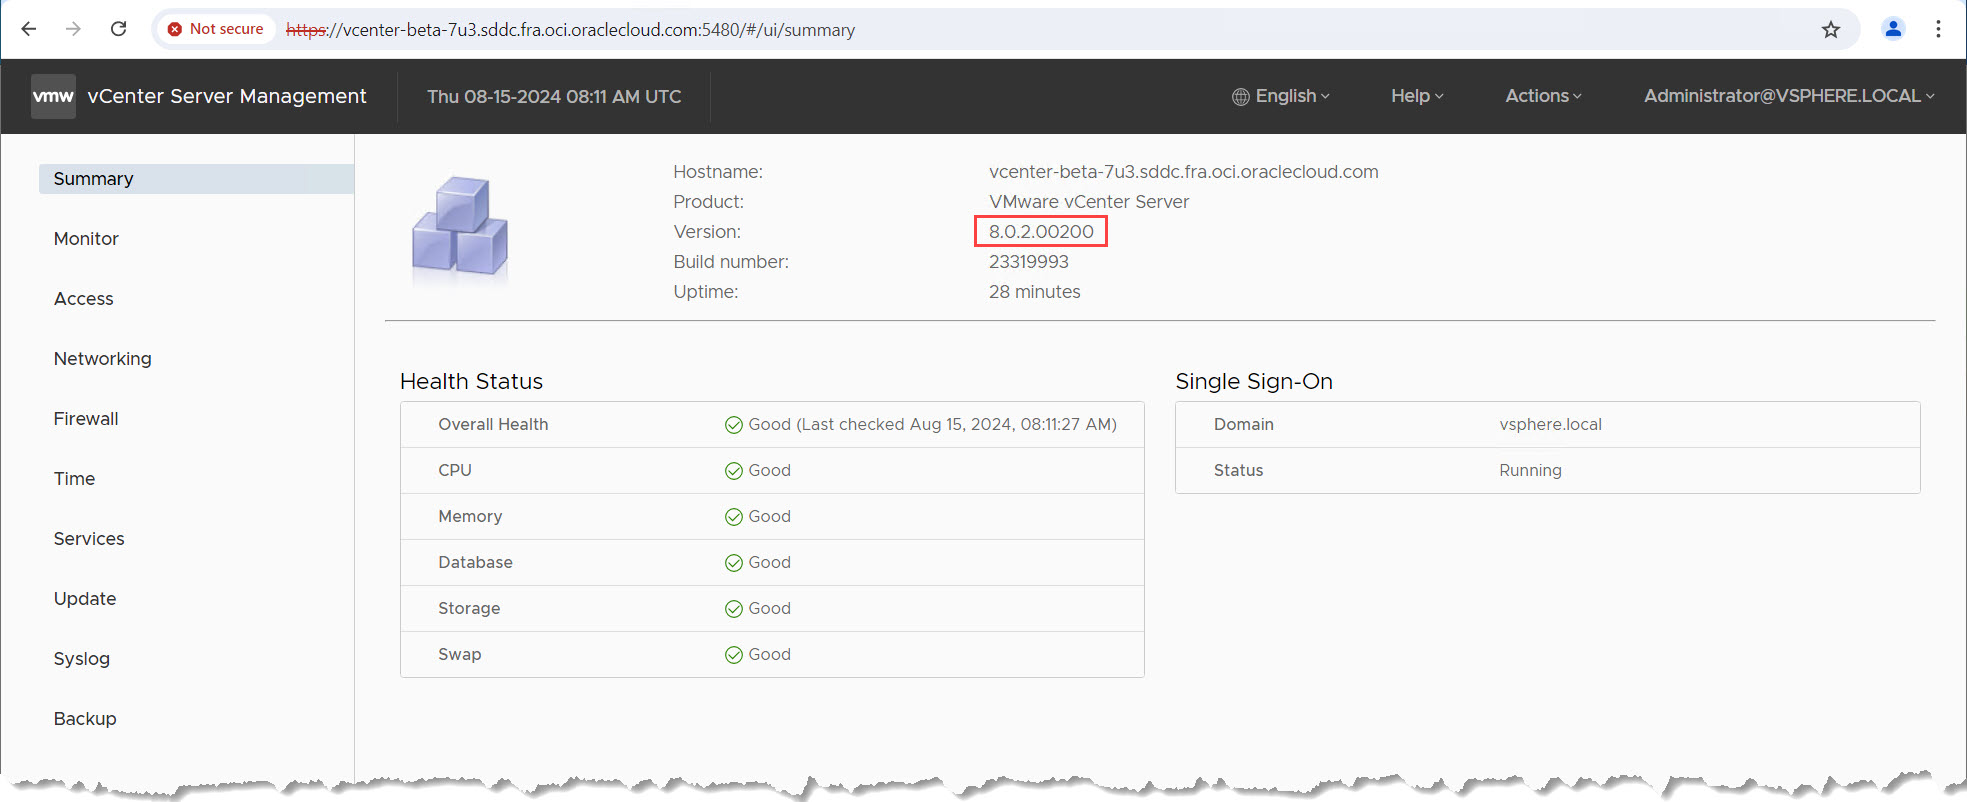The image size is (1967, 802).
Task: Open the Backup section
Action: pyautogui.click(x=85, y=719)
